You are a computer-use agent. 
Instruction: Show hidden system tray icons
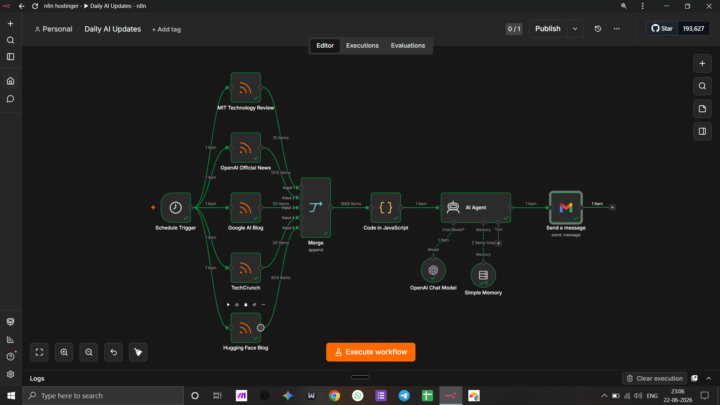(x=604, y=395)
